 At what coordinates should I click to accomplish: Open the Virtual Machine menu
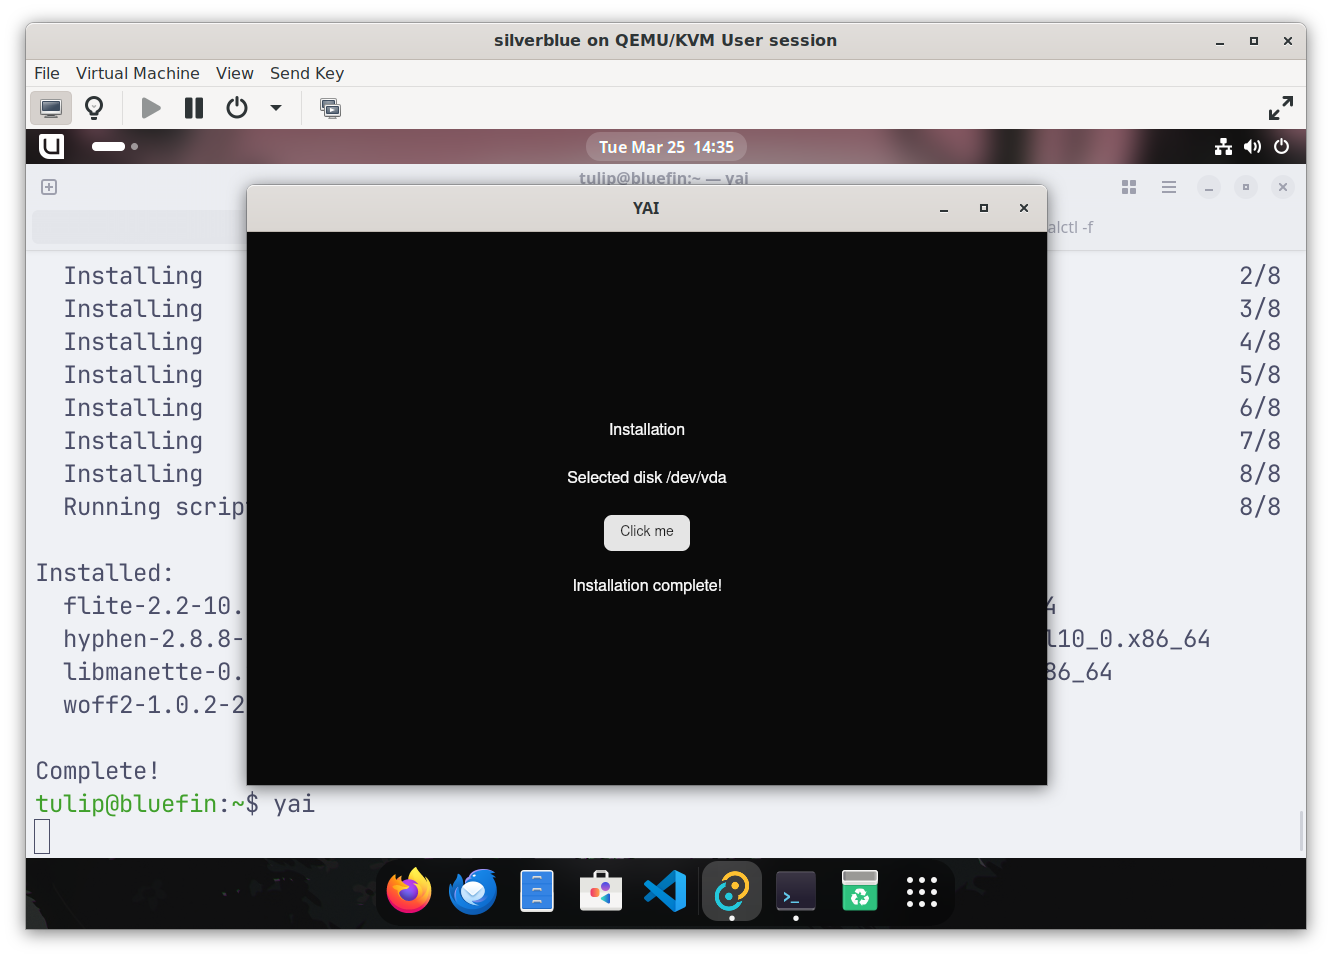coord(138,73)
